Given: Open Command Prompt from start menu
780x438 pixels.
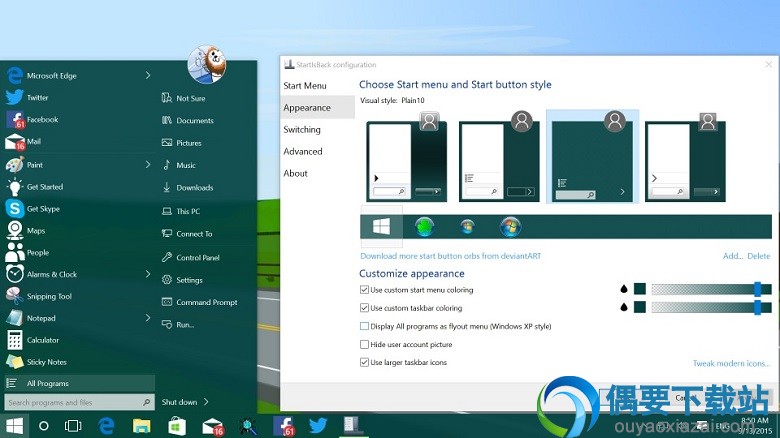Looking at the screenshot, I should (200, 302).
